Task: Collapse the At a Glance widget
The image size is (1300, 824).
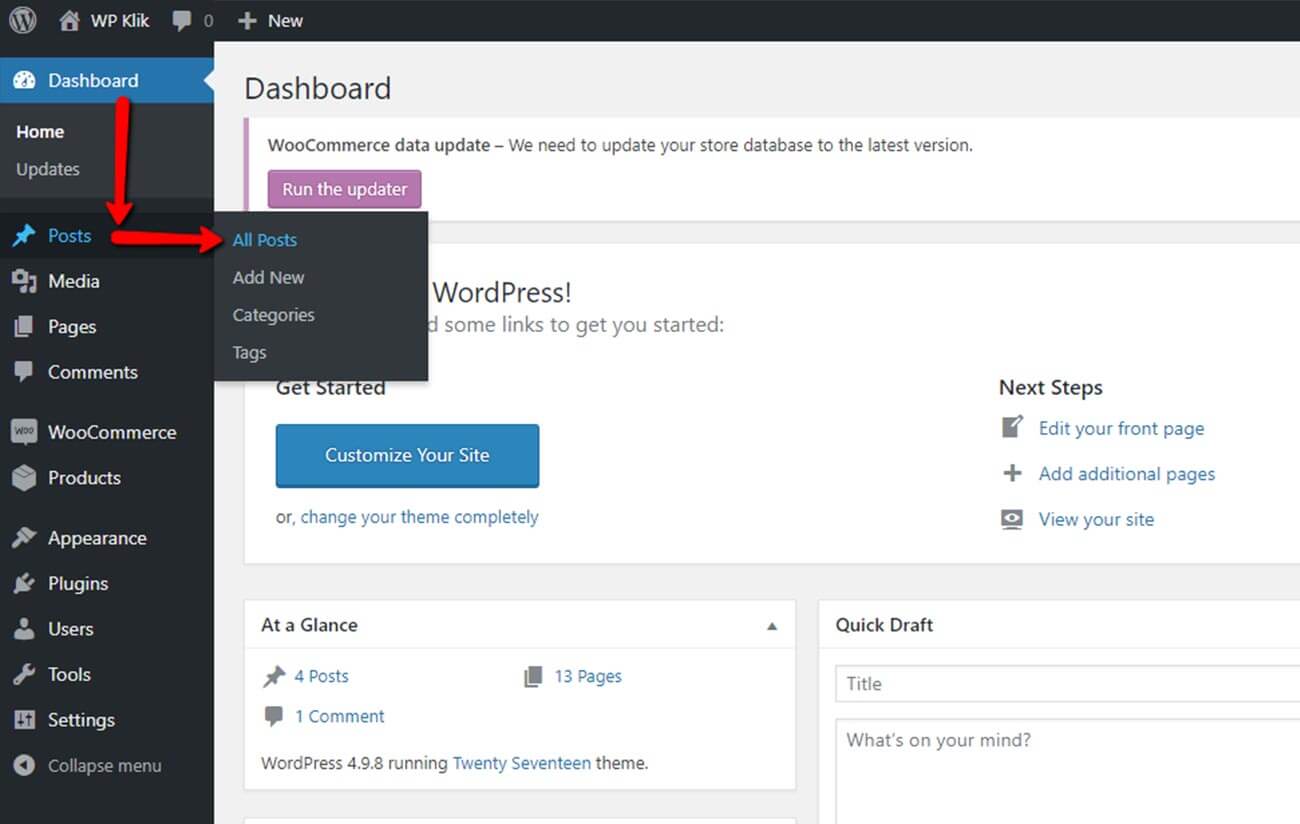Action: tap(771, 624)
